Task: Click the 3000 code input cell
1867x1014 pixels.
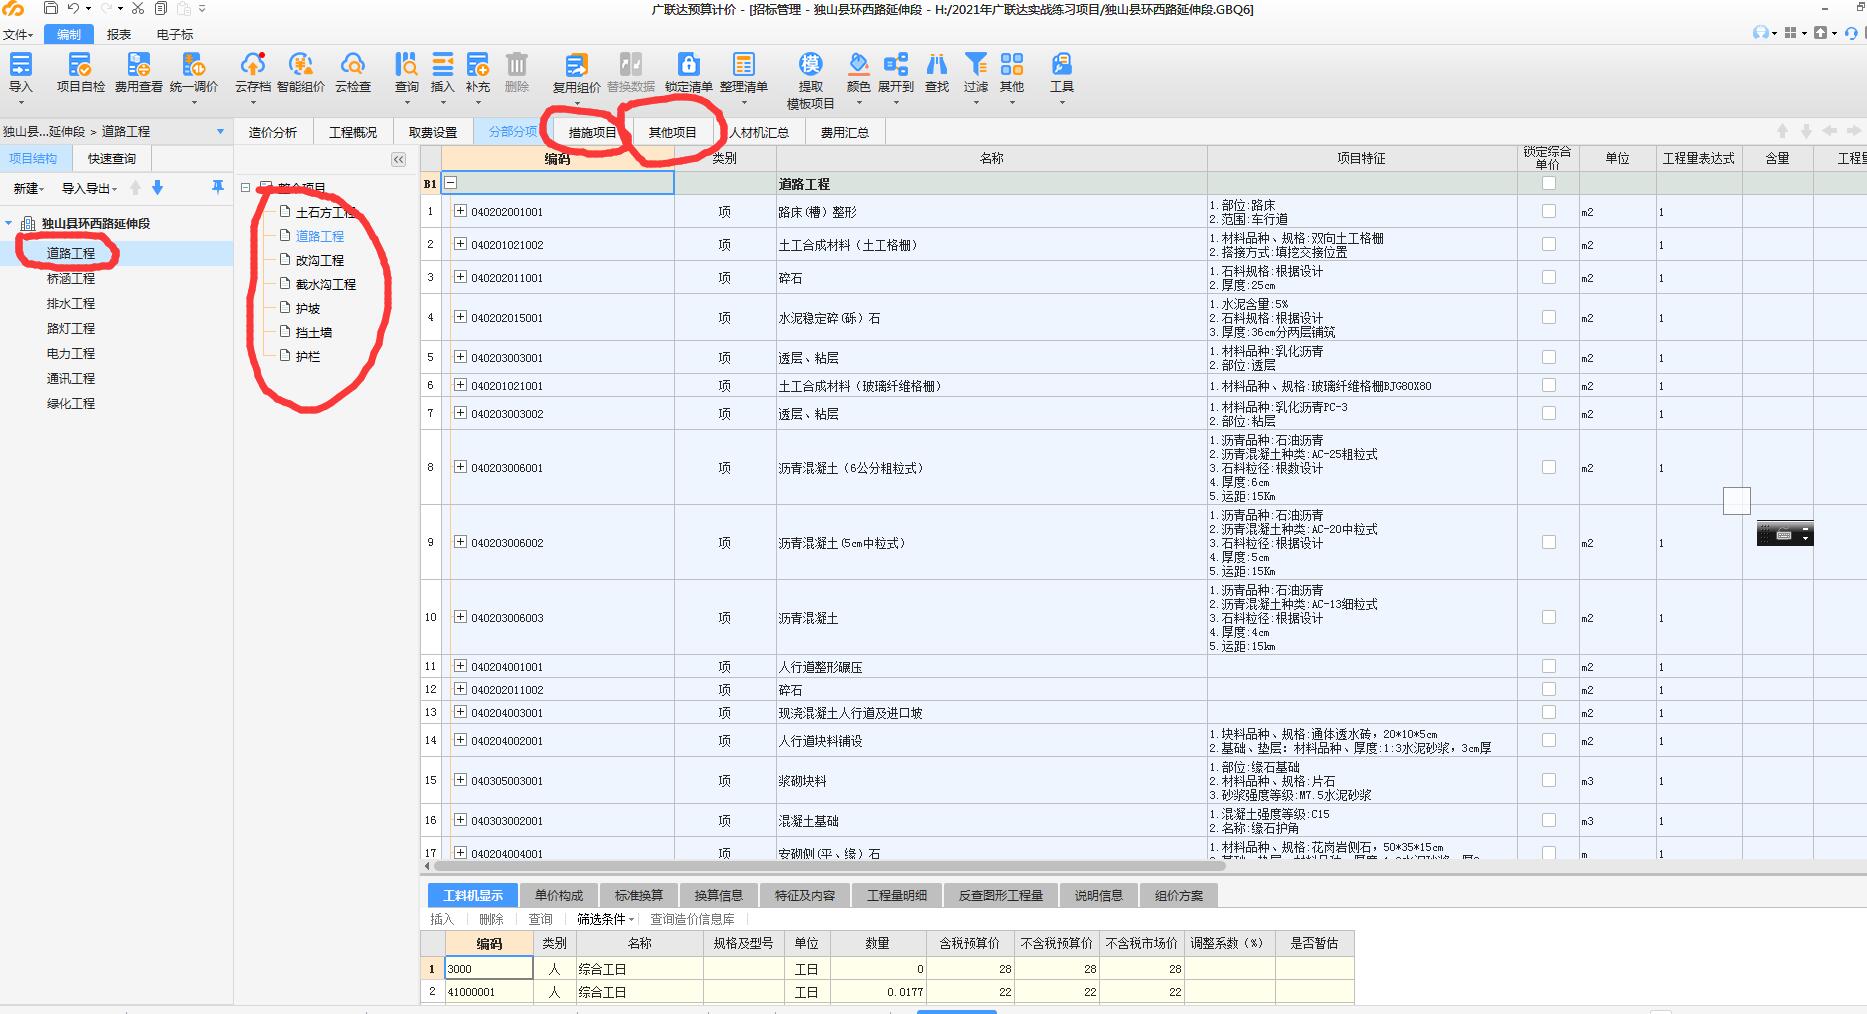Action: [489, 968]
